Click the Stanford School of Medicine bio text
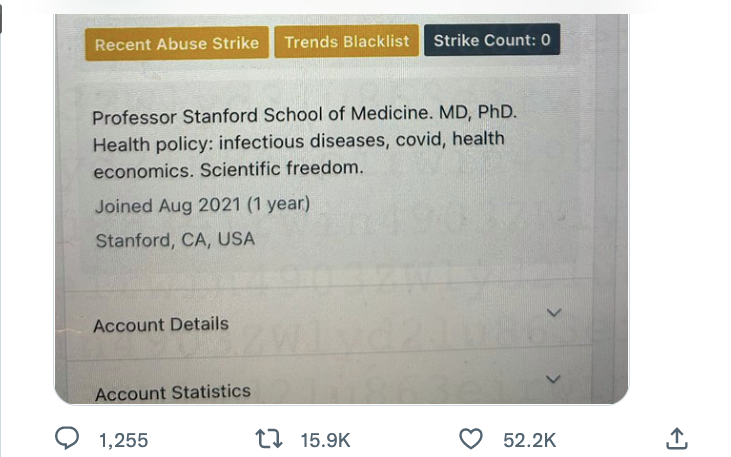The height and width of the screenshot is (457, 731). 304,115
